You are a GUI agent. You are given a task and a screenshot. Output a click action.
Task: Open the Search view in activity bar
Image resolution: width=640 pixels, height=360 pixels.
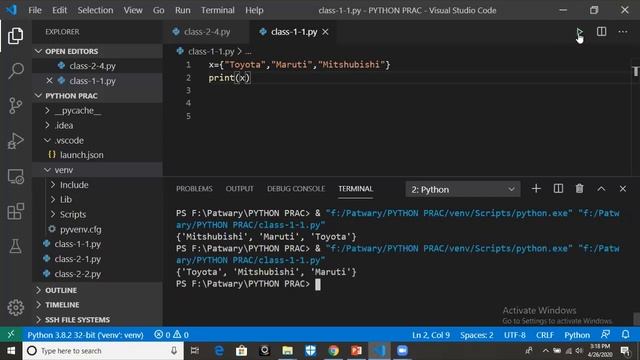(x=16, y=71)
